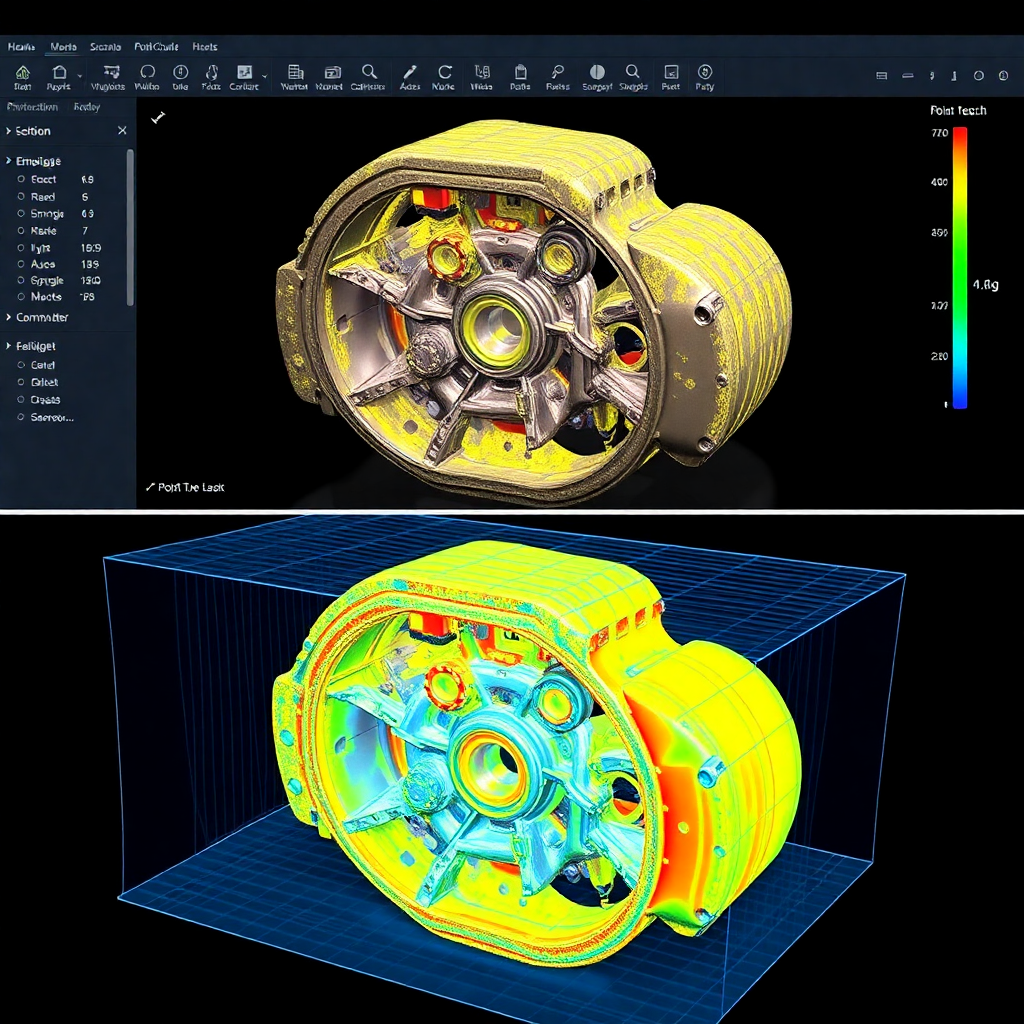
Task: Open the Sampayt half-circle tool
Action: click(x=596, y=72)
